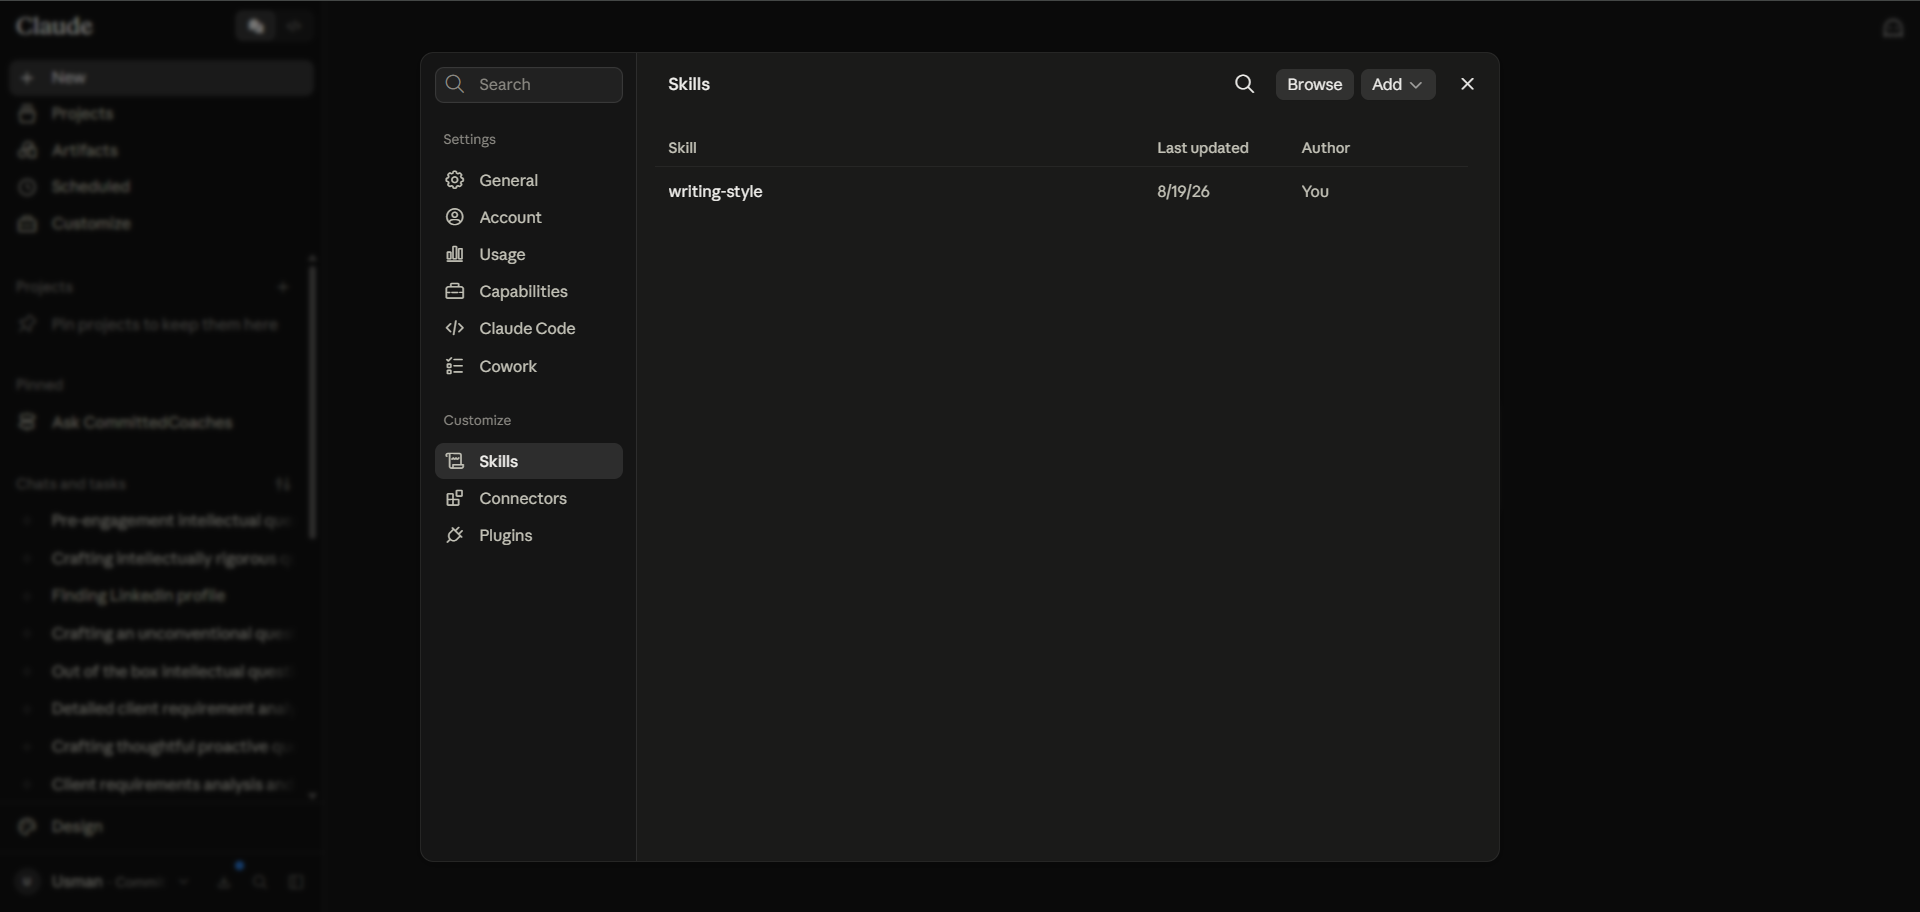Click the chat mode icon beside Claude logo
This screenshot has height=912, width=1920.
[256, 26]
